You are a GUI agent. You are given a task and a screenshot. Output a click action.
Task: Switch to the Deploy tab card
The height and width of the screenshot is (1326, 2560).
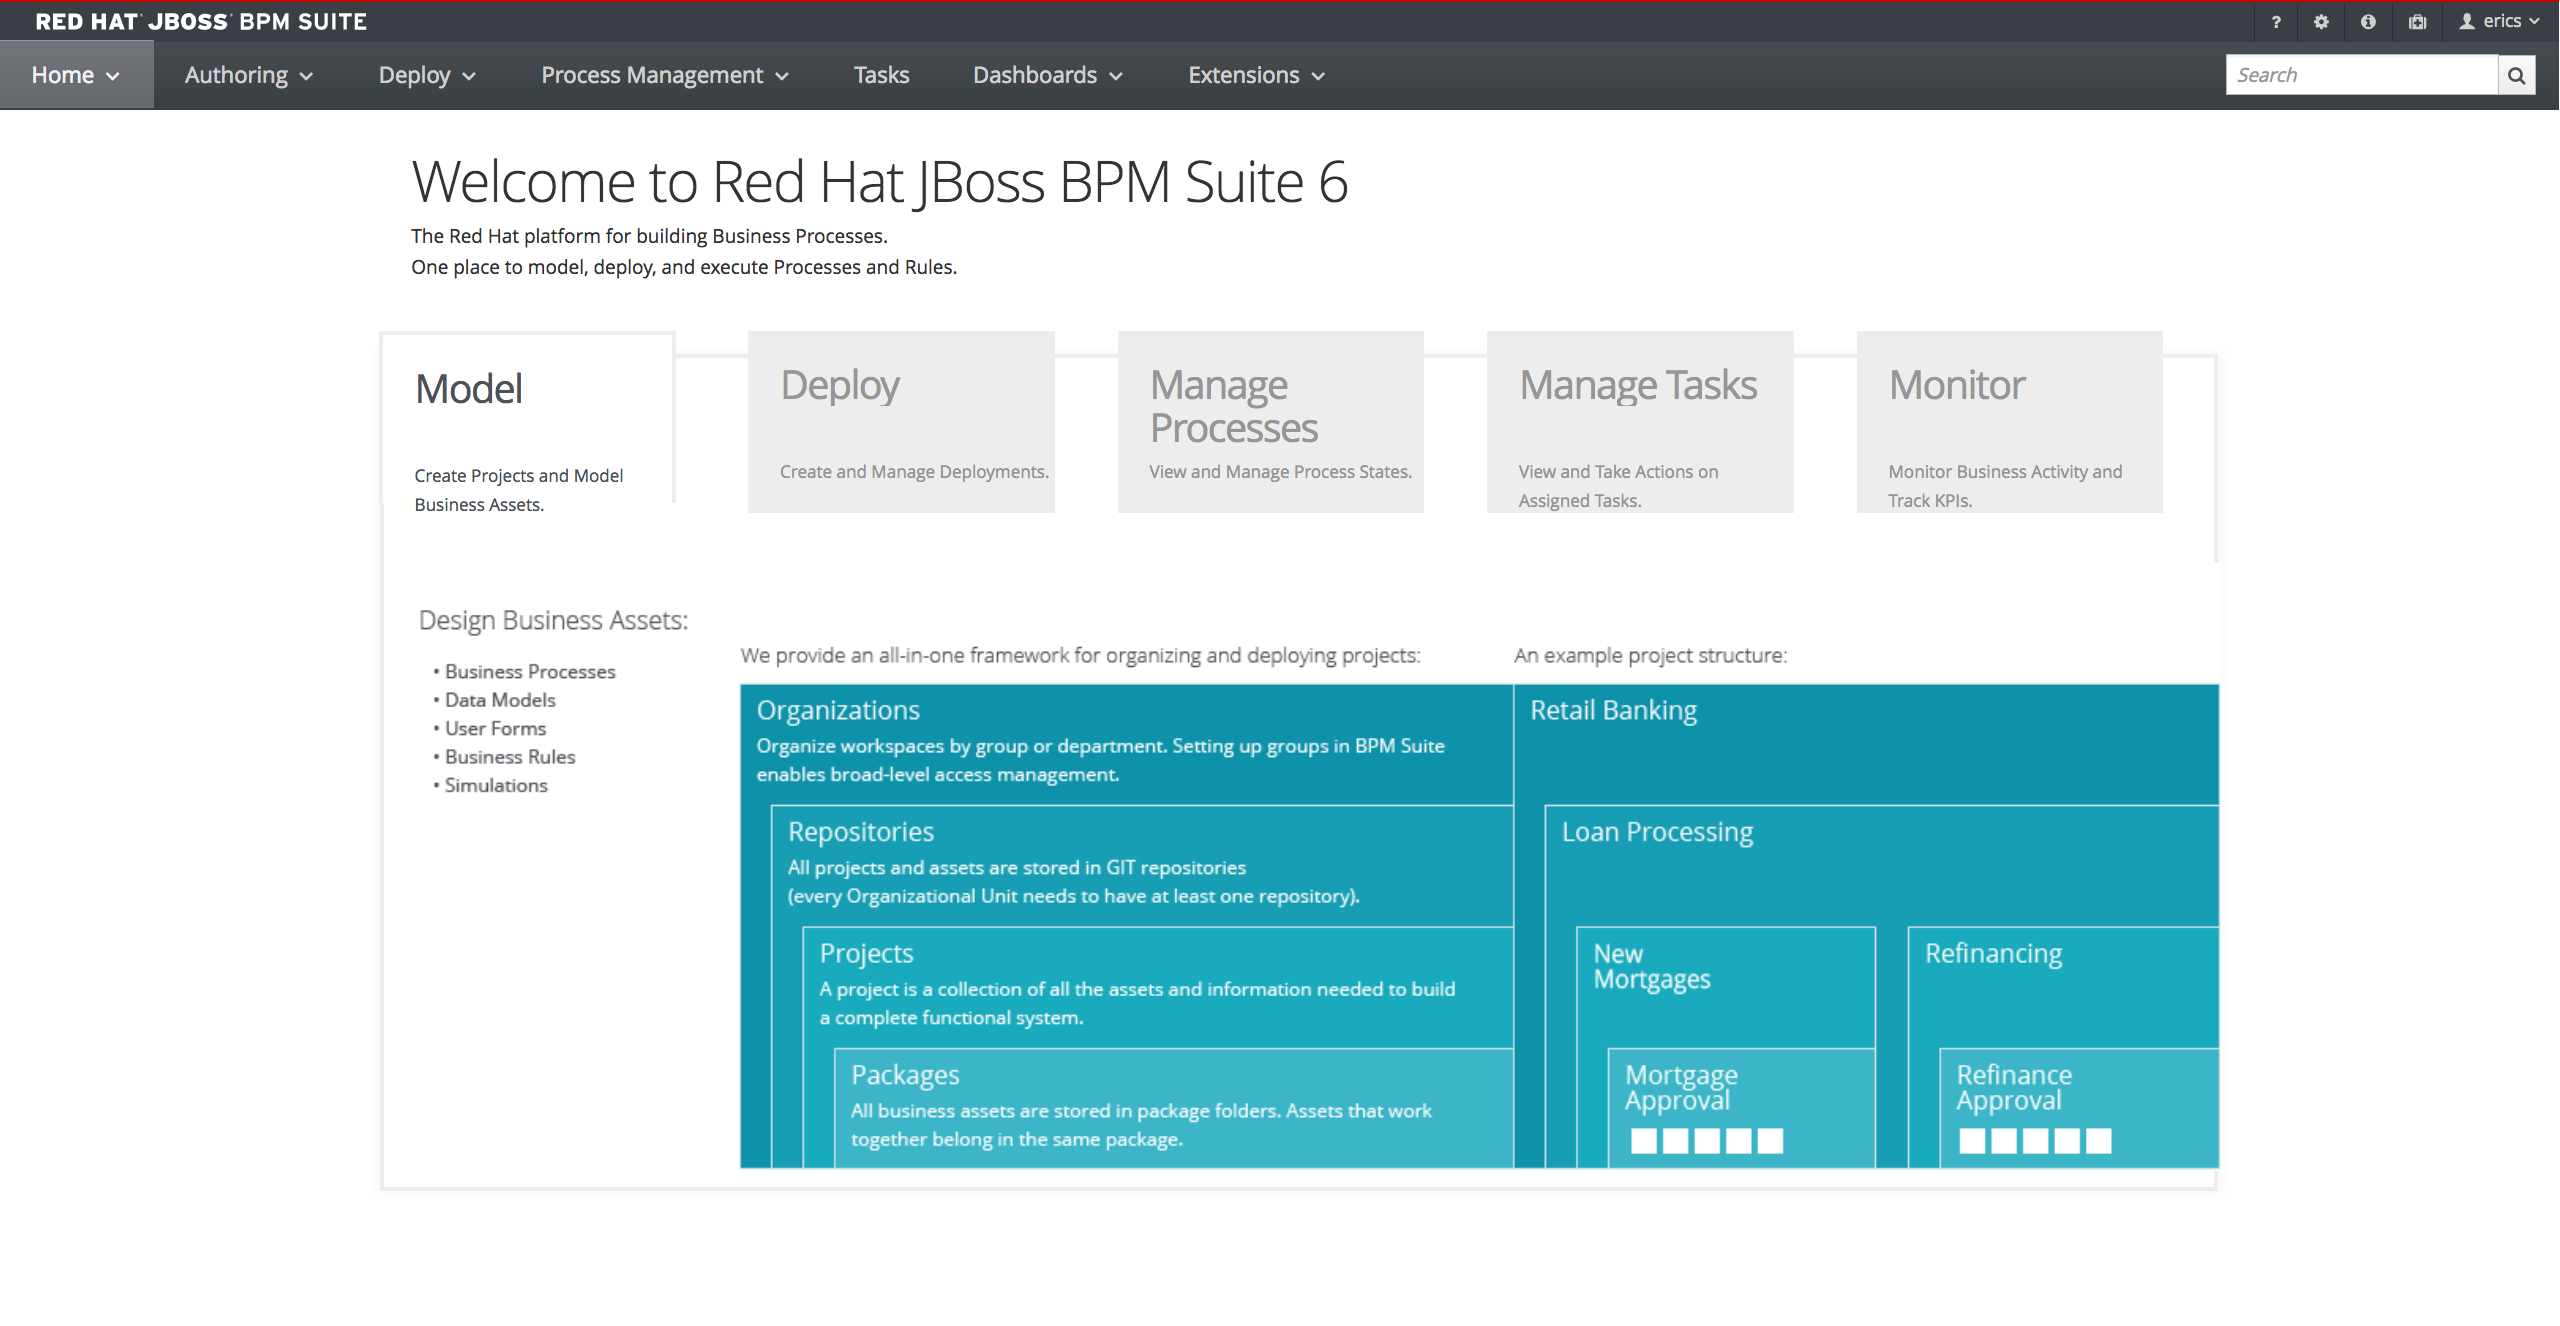pyautogui.click(x=900, y=421)
